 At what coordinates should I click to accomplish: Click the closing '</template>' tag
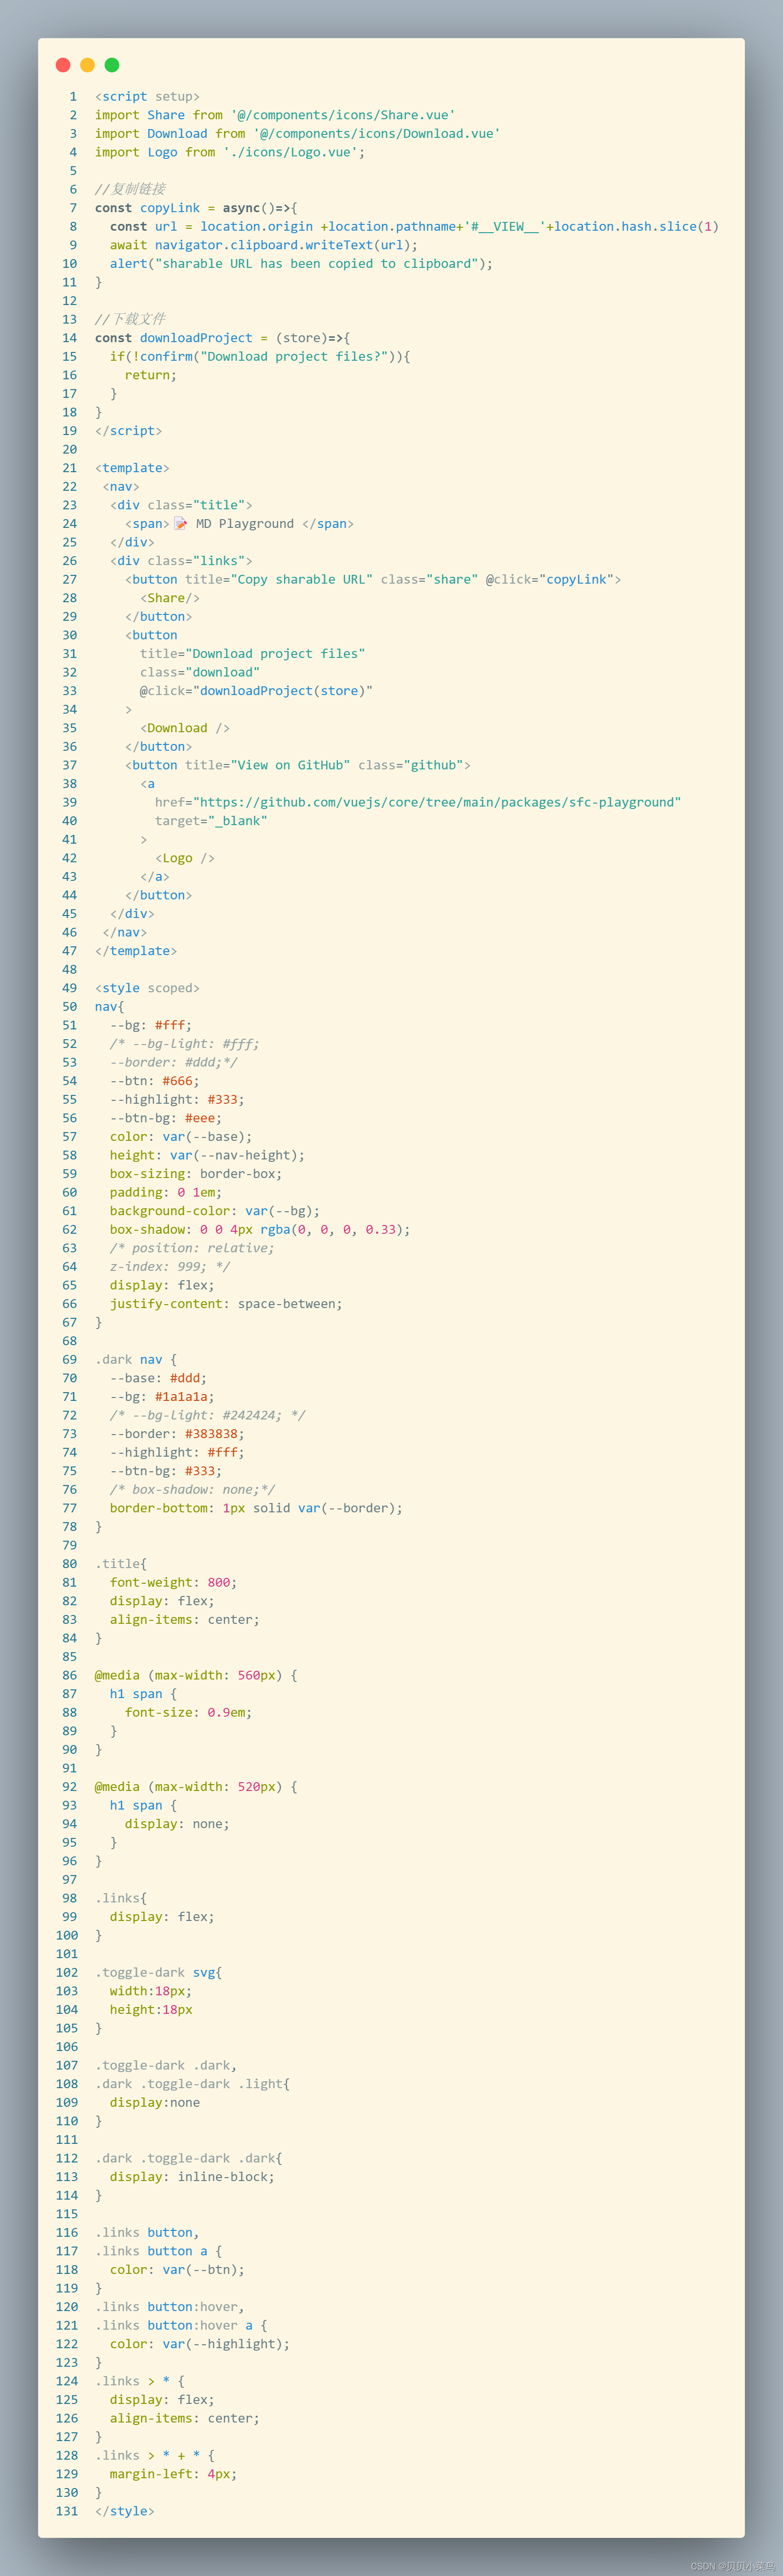[136, 951]
